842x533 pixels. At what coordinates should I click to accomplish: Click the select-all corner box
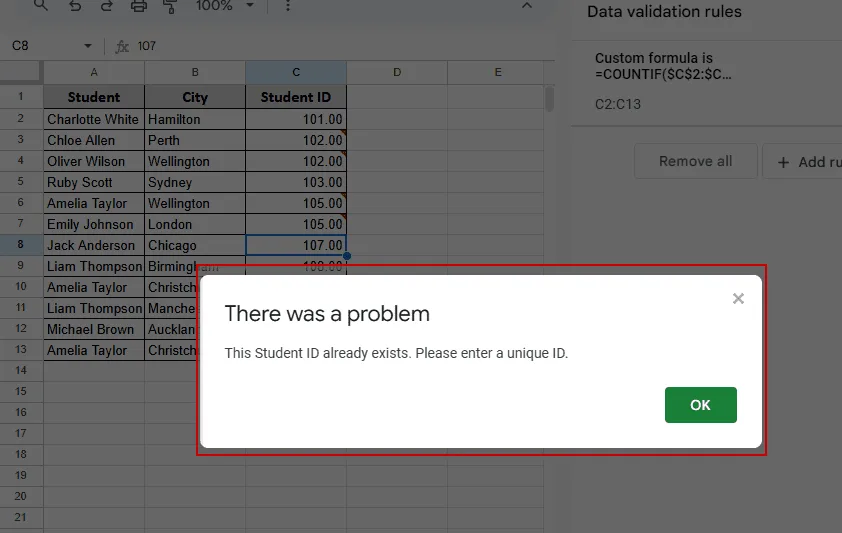[x=20, y=72]
